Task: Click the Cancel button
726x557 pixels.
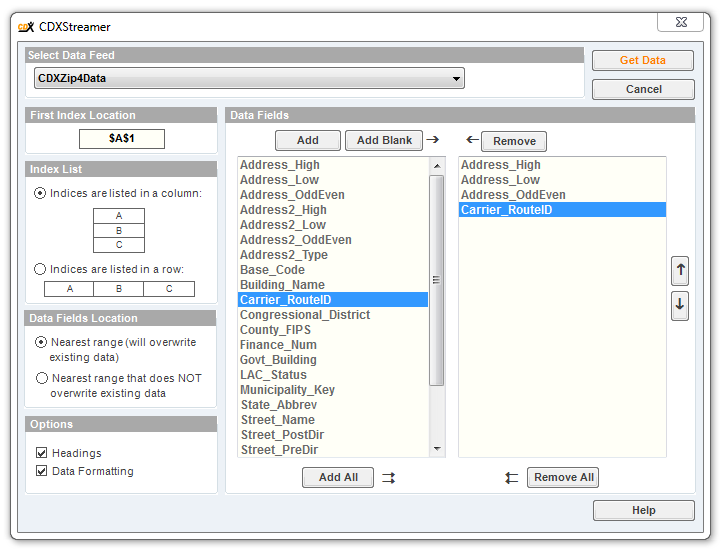Action: pyautogui.click(x=644, y=89)
